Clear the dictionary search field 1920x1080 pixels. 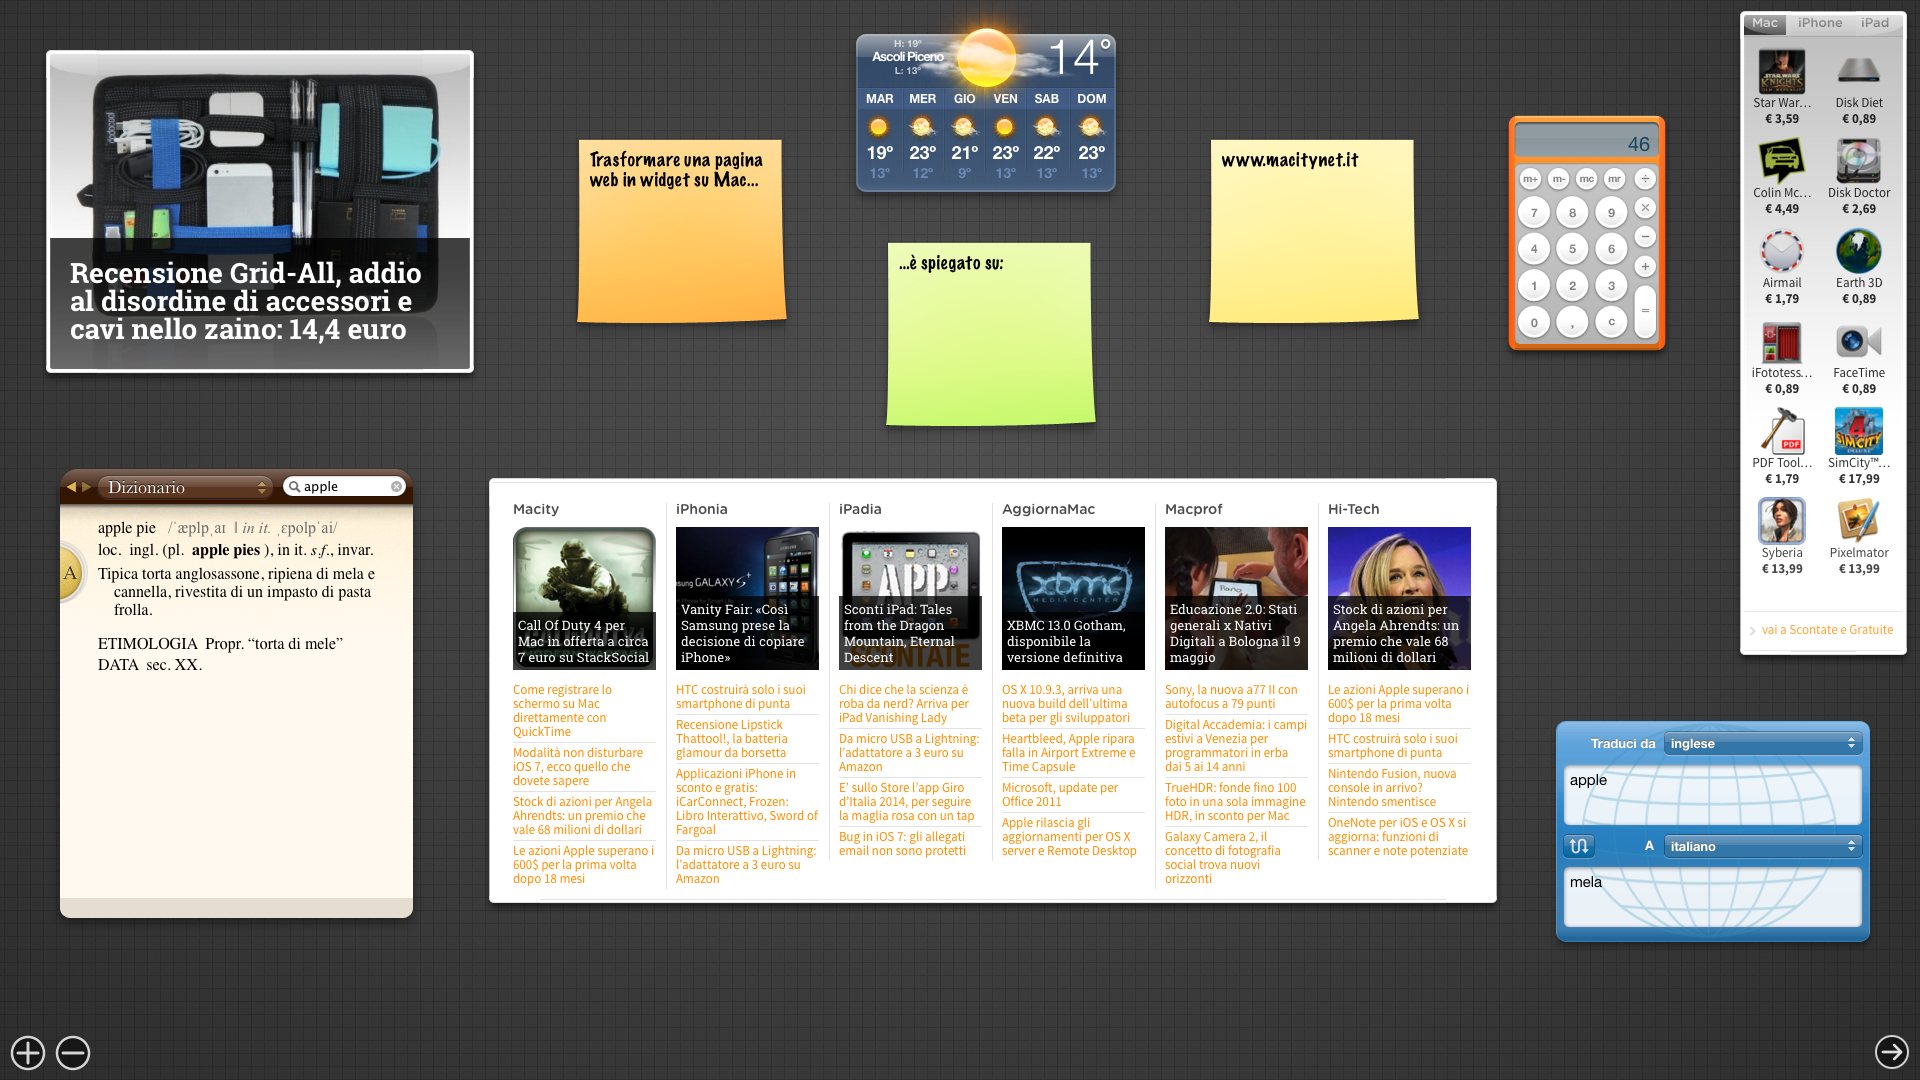pyautogui.click(x=396, y=487)
